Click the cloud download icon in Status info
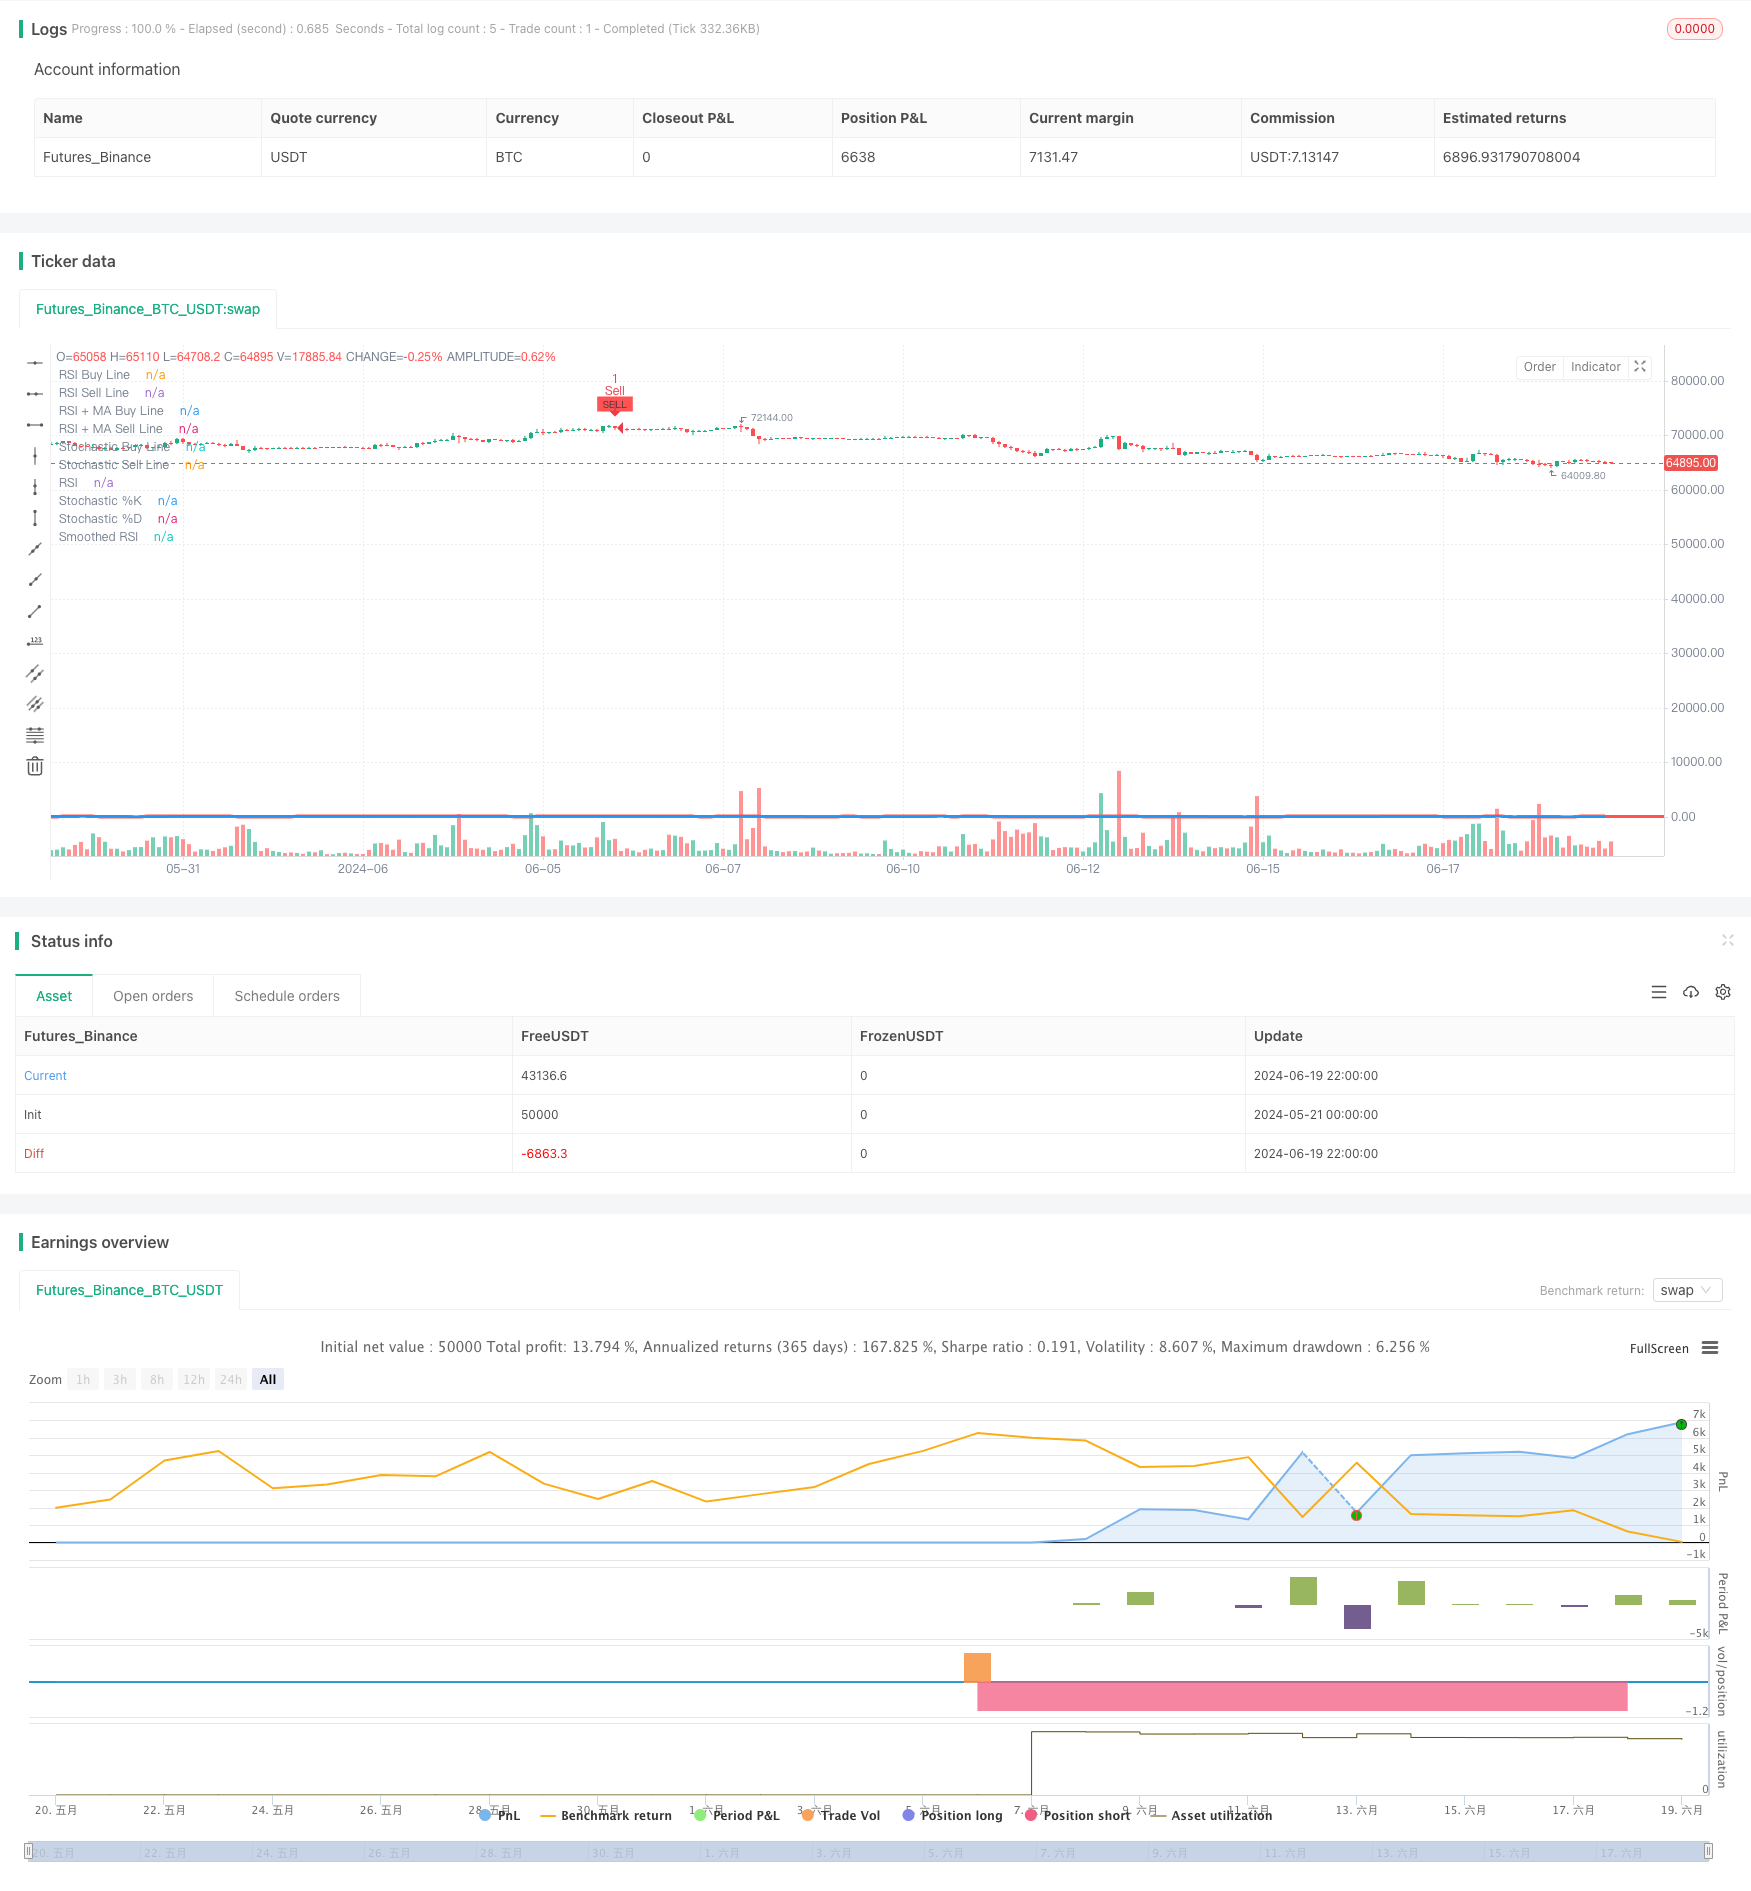1751x1891 pixels. [1691, 992]
